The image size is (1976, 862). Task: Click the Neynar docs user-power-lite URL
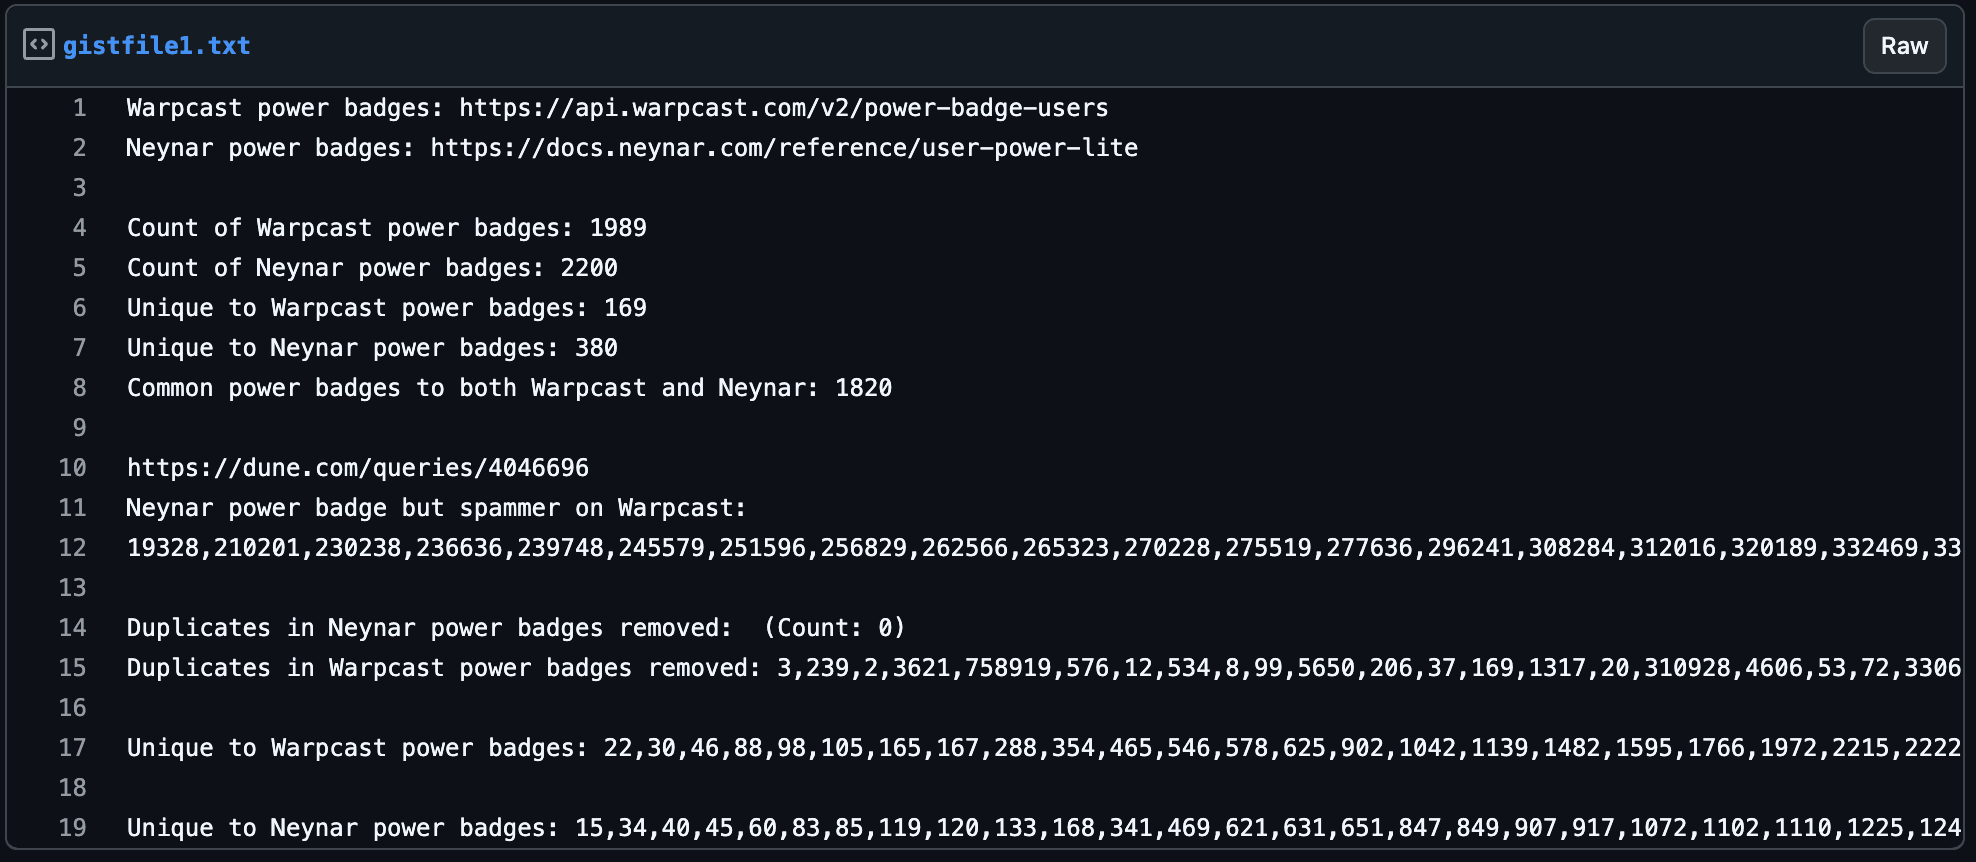click(x=784, y=148)
